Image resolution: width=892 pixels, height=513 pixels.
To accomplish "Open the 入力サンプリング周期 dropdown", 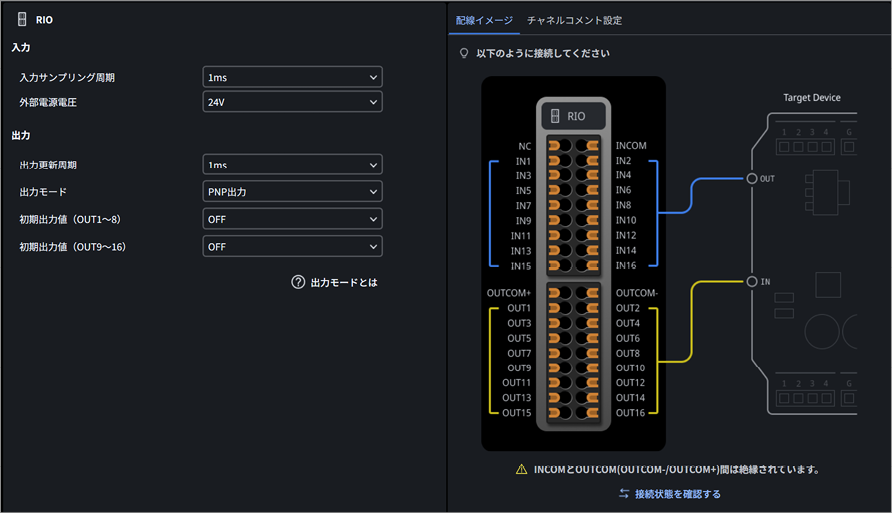I will pos(292,77).
